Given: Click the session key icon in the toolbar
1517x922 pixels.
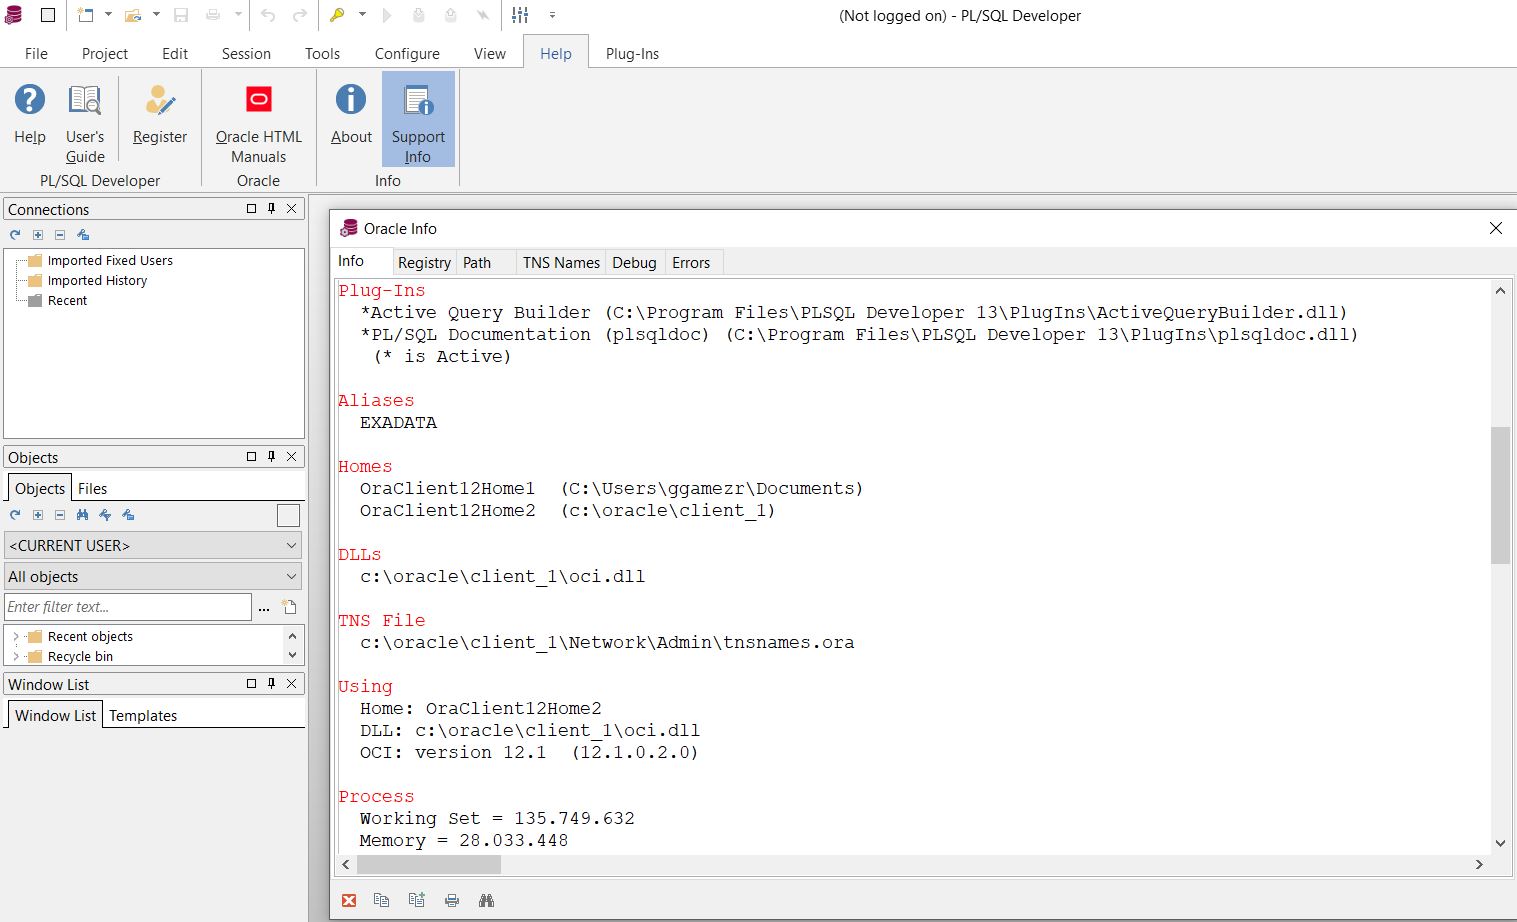Looking at the screenshot, I should [x=339, y=15].
